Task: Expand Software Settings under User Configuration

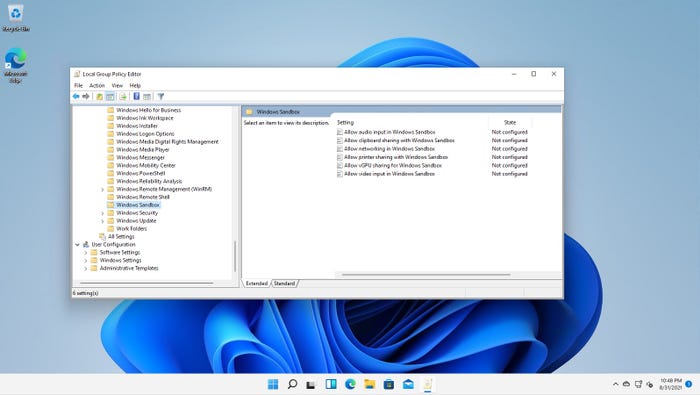Action: [x=86, y=253]
